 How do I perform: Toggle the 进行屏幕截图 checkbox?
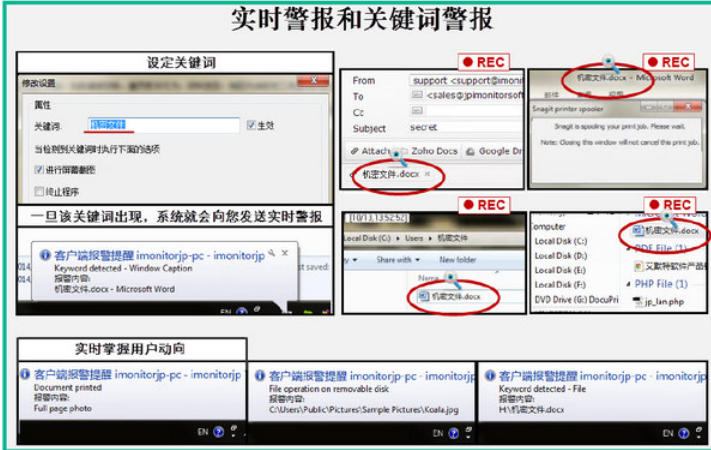(x=38, y=170)
